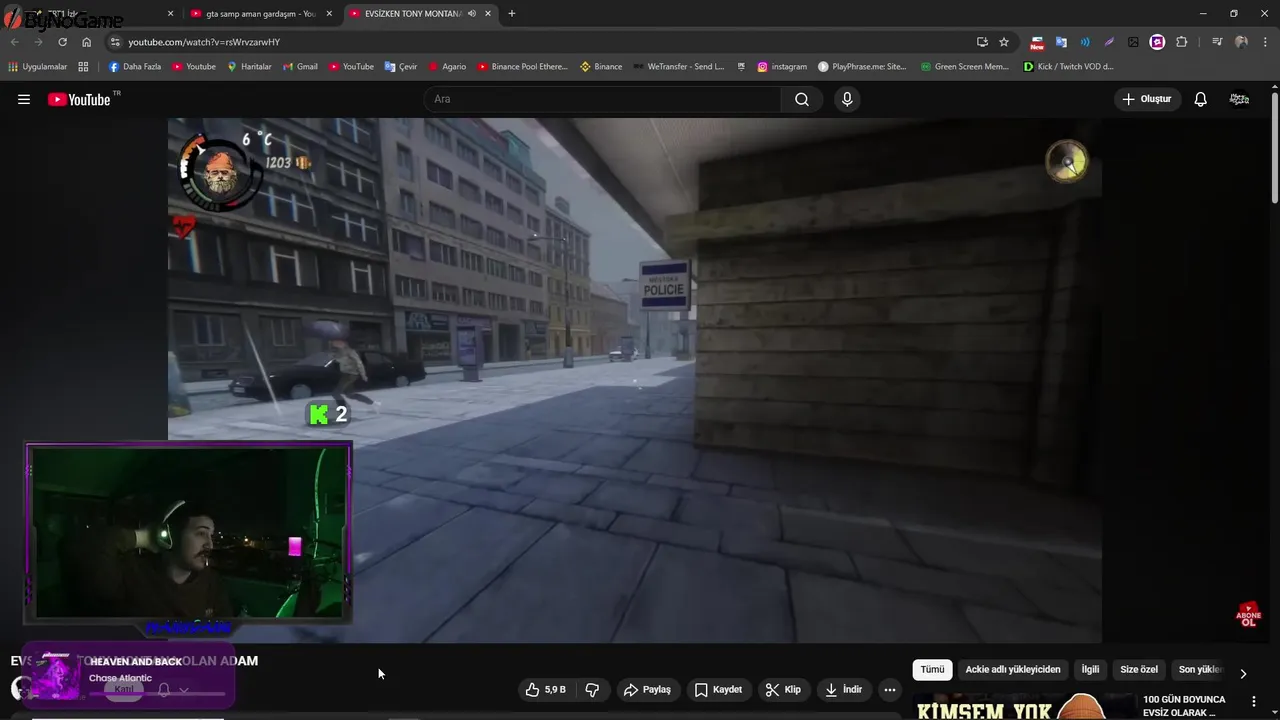Save video with Kaydet button
The height and width of the screenshot is (720, 1280).
pyautogui.click(x=718, y=689)
